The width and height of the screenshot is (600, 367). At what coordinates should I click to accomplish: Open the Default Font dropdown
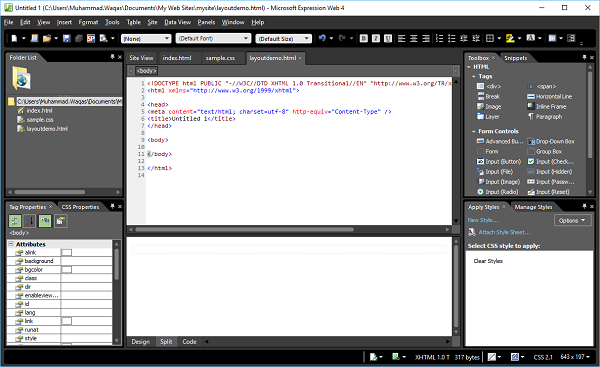tap(213, 38)
